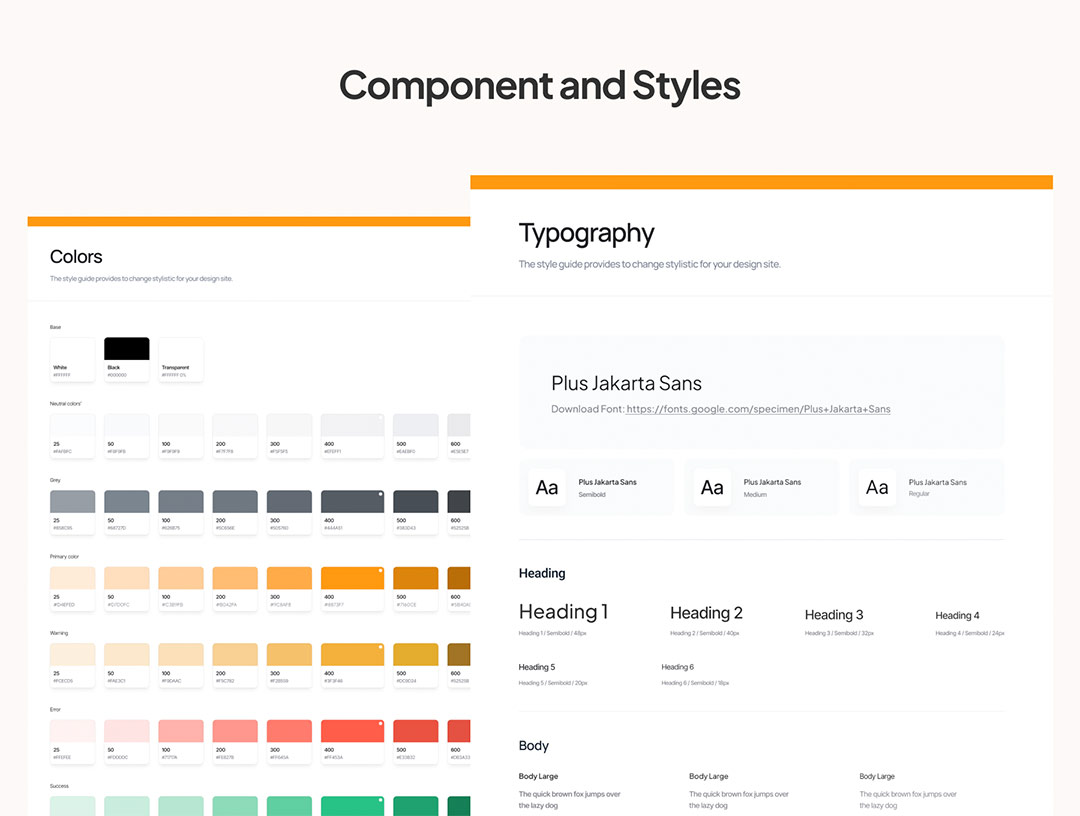
Task: Click the dot on Grey 400 swatch
Action: click(380, 495)
